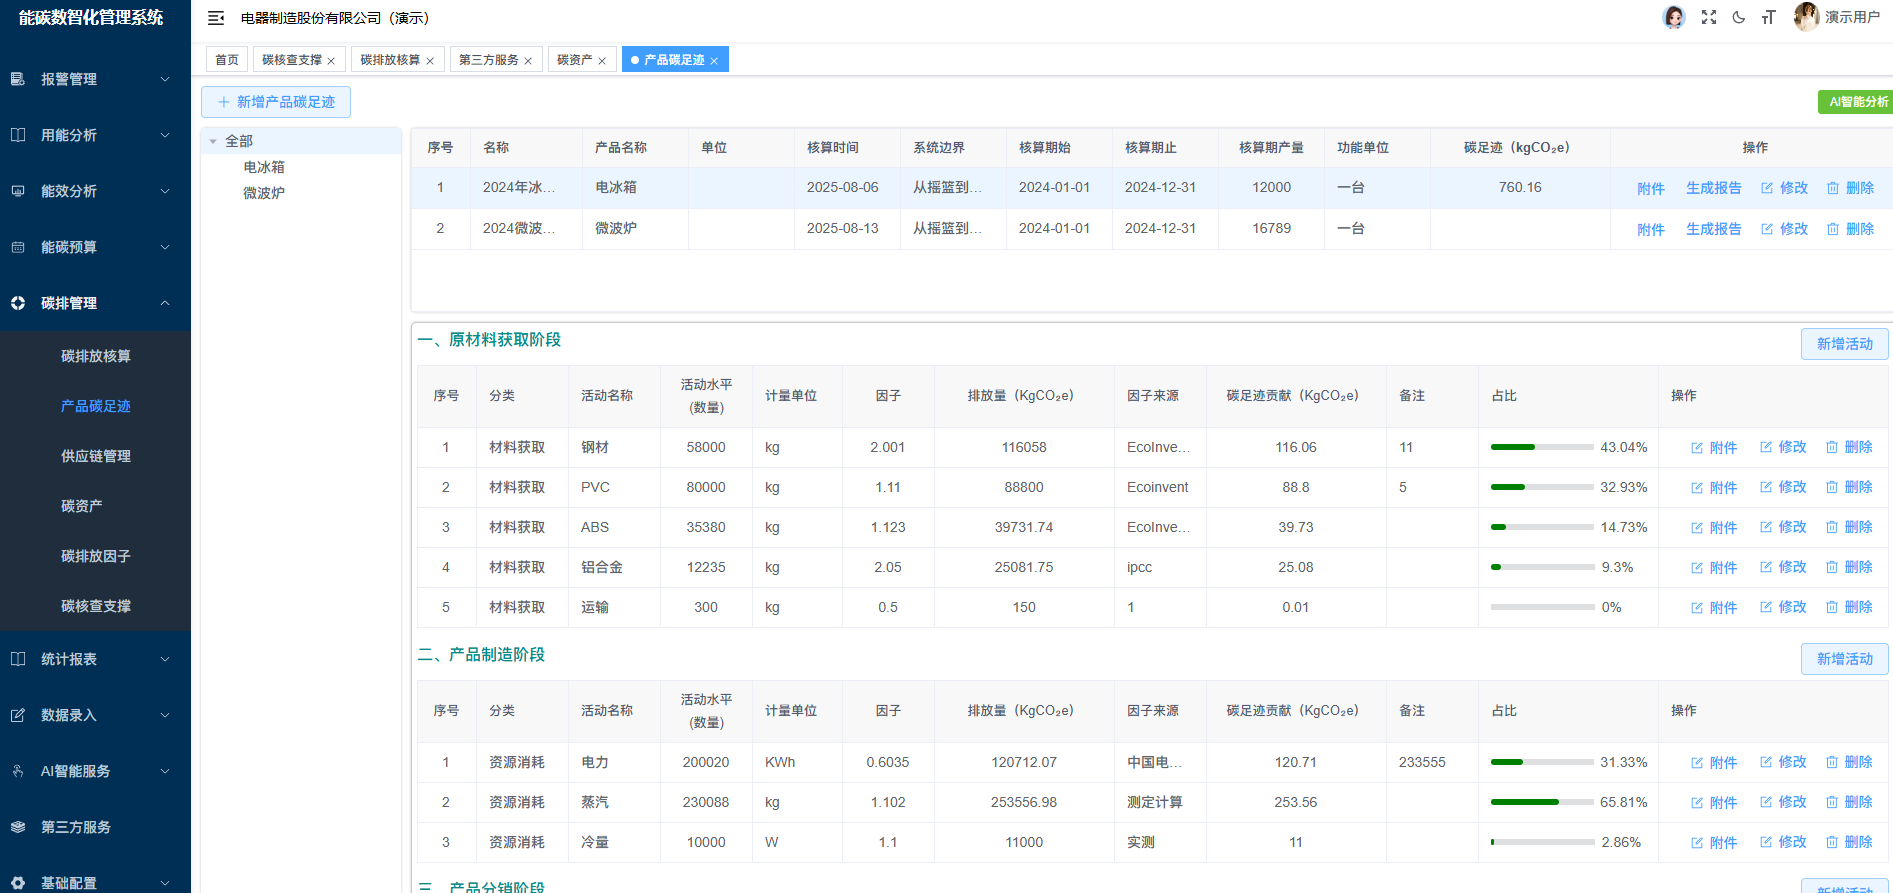Click the 43.04% progress bar for 钢材

1542,447
